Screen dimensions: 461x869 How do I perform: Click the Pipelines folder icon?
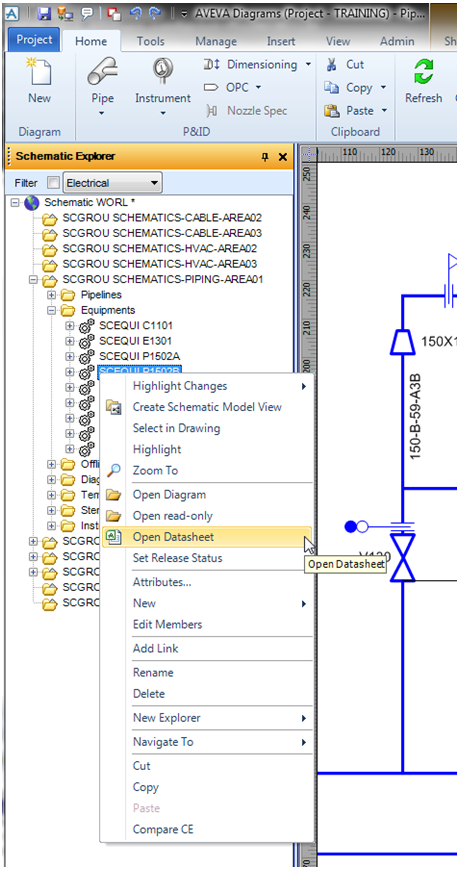tap(68, 295)
